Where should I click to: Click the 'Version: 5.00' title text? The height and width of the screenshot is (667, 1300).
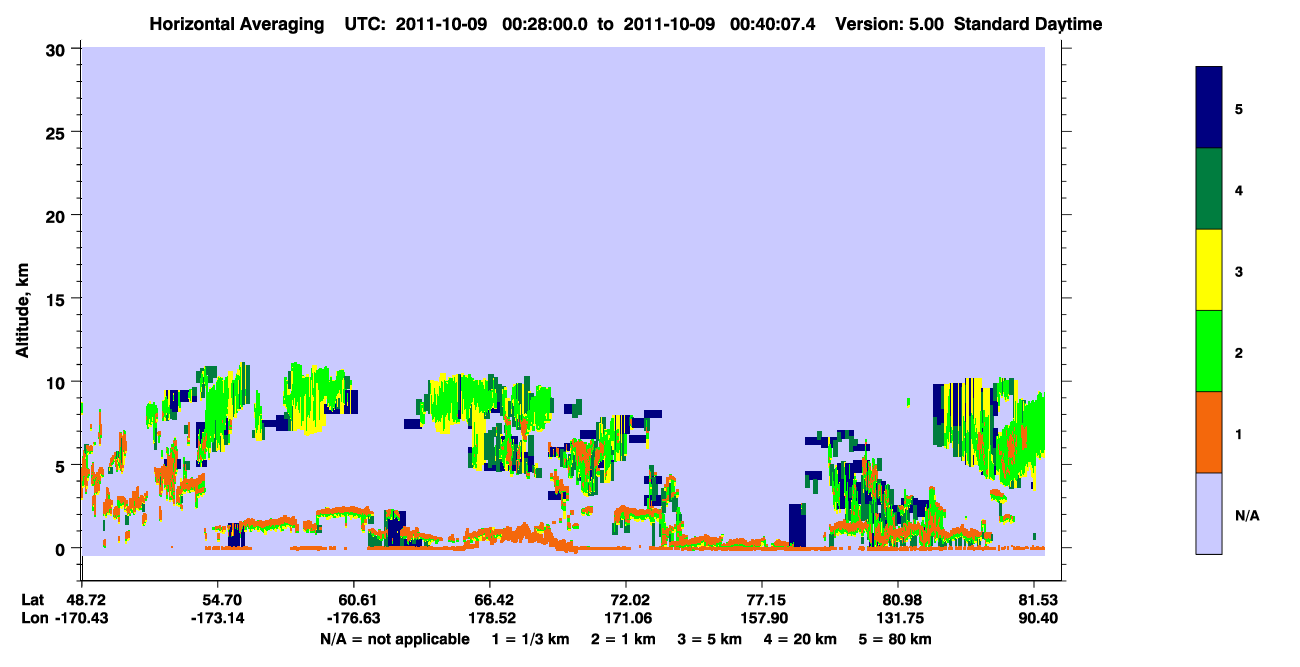pyautogui.click(x=889, y=24)
